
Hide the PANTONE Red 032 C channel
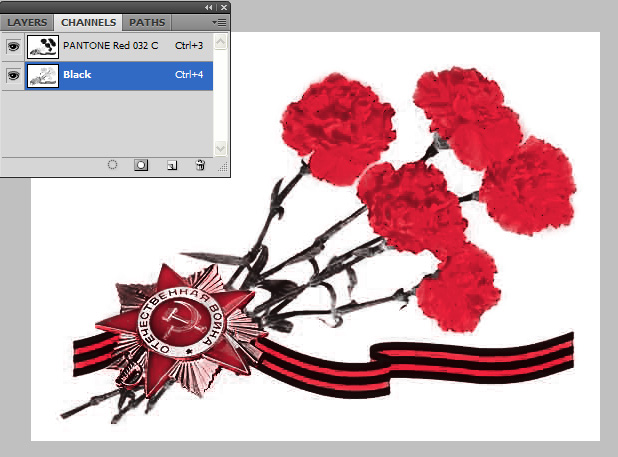point(13,46)
